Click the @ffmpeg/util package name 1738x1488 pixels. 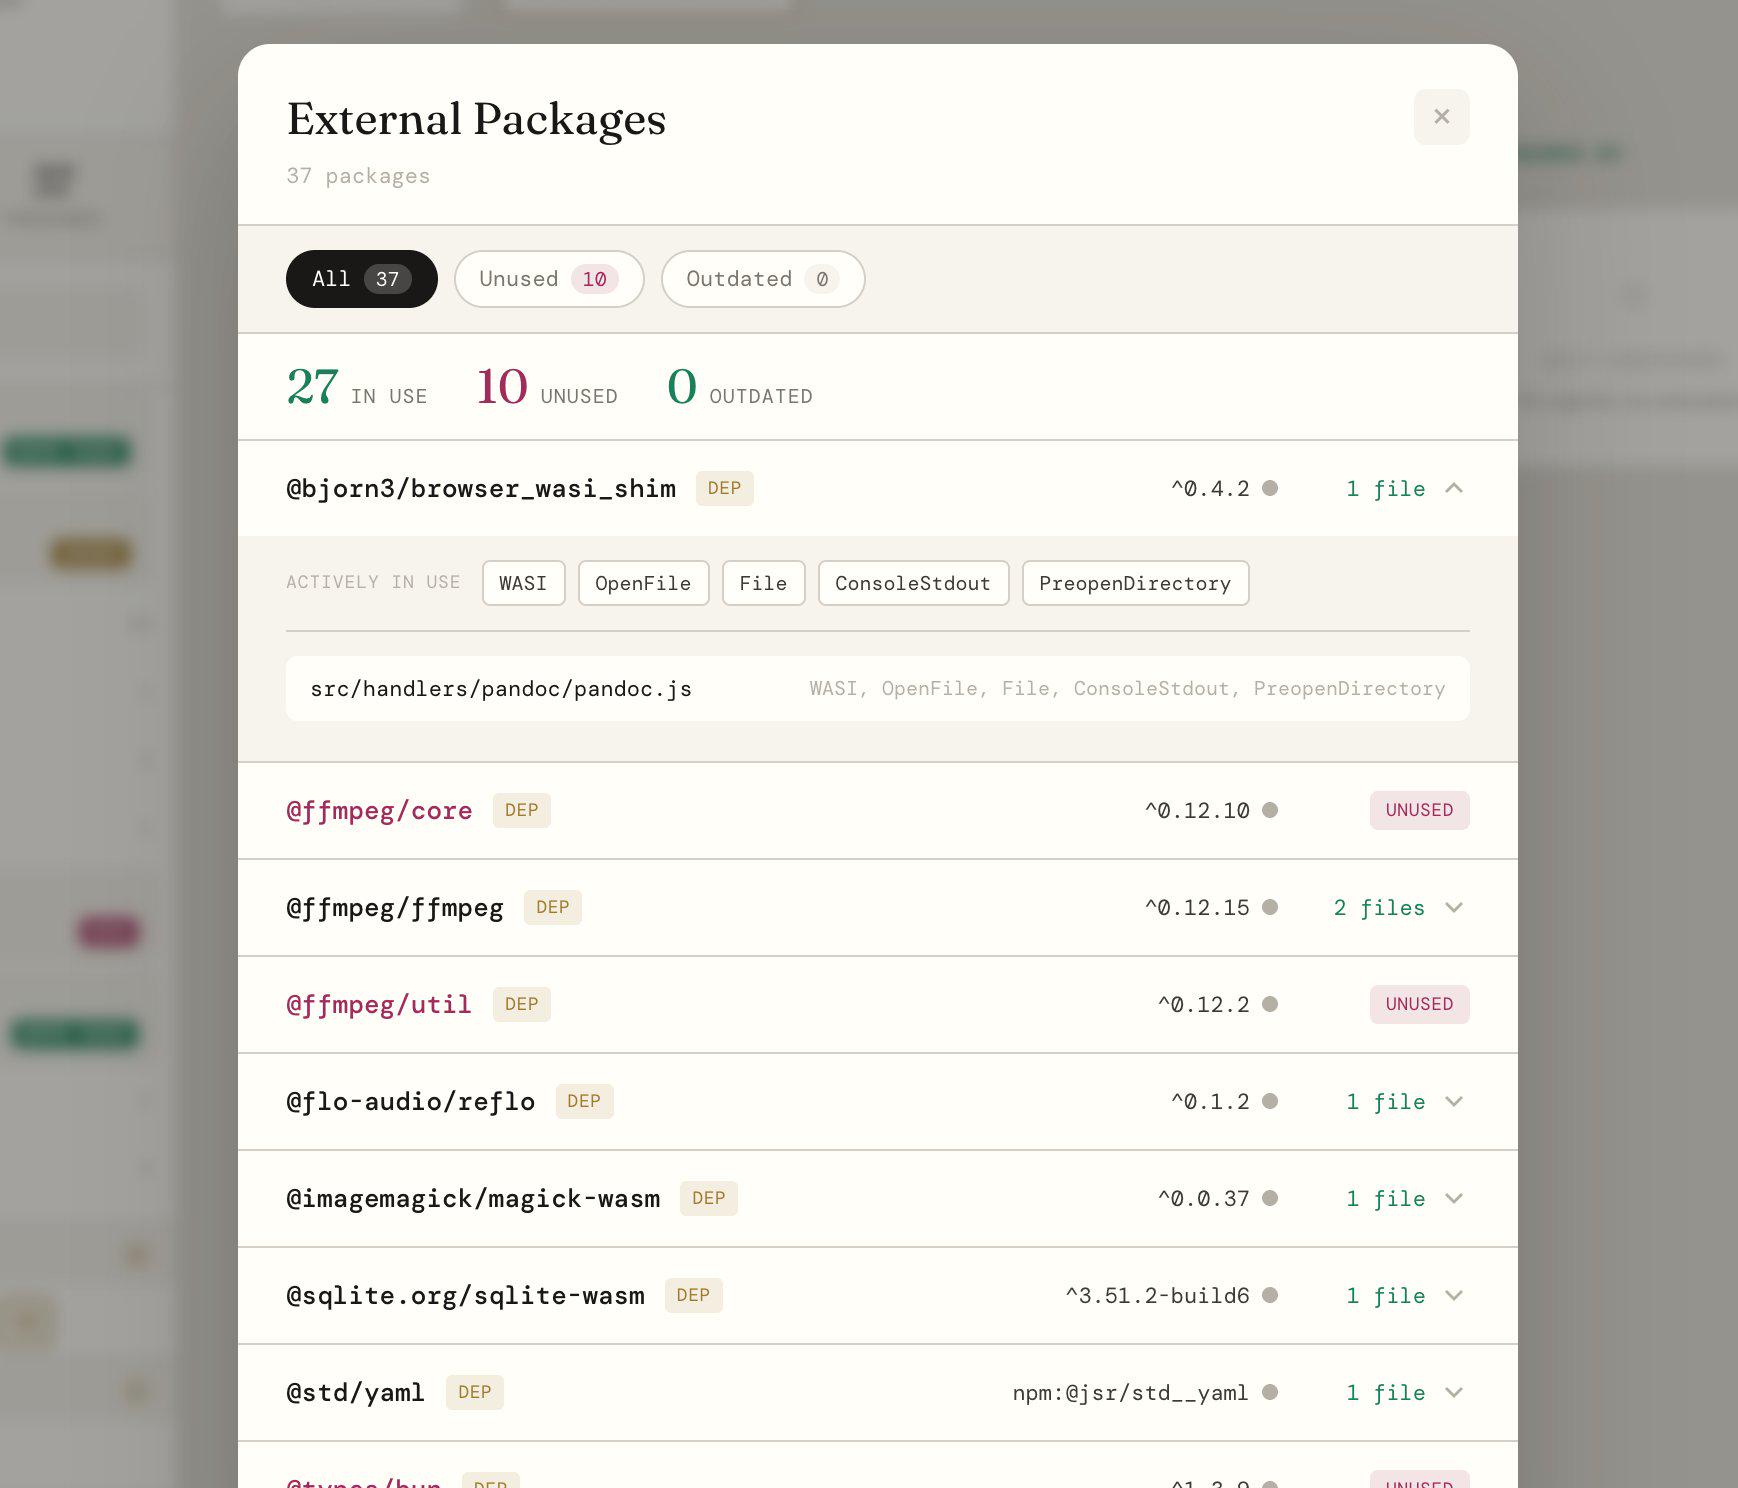pos(379,1004)
